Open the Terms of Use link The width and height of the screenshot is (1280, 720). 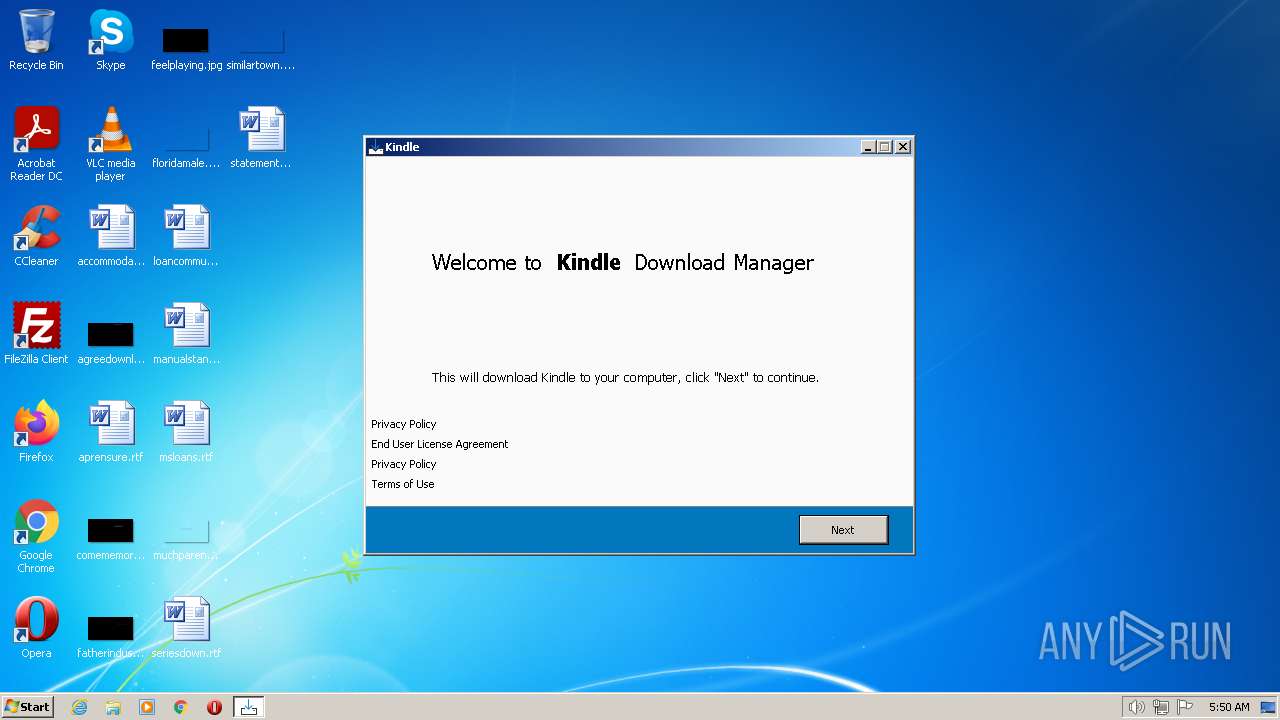[x=402, y=484]
